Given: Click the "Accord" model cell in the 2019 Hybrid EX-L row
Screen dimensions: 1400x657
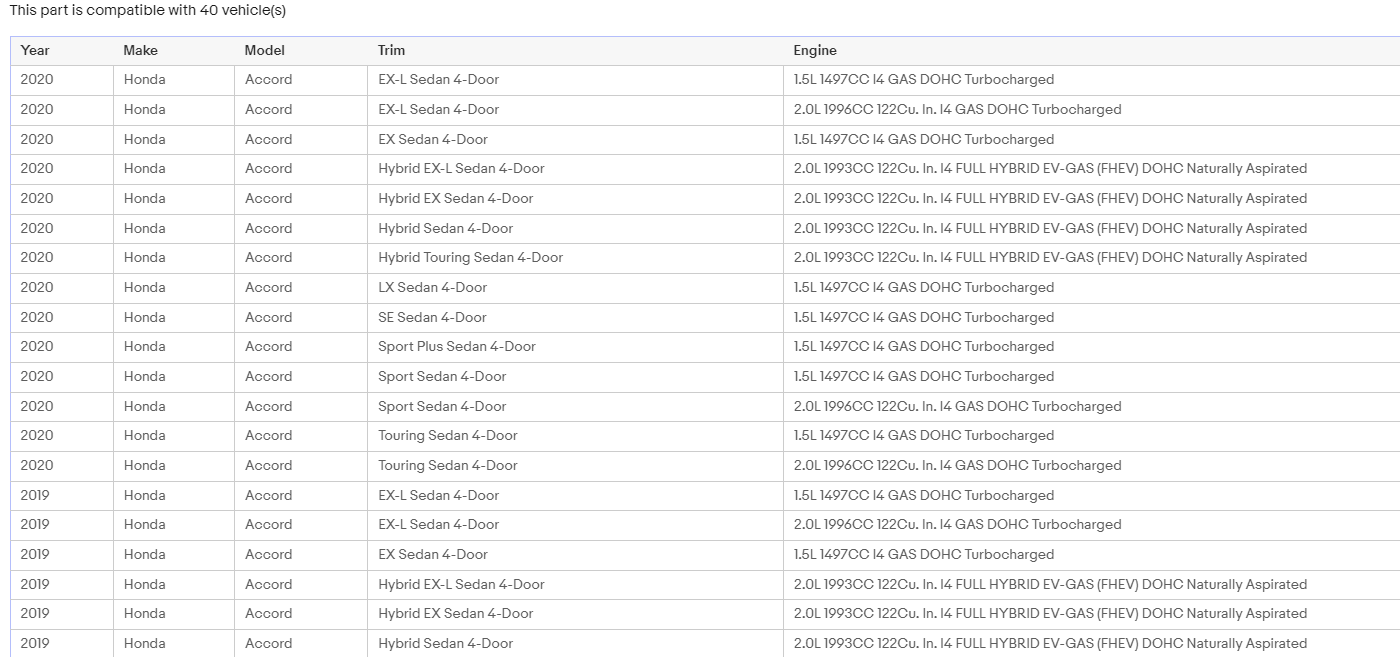Looking at the screenshot, I should pos(301,585).
